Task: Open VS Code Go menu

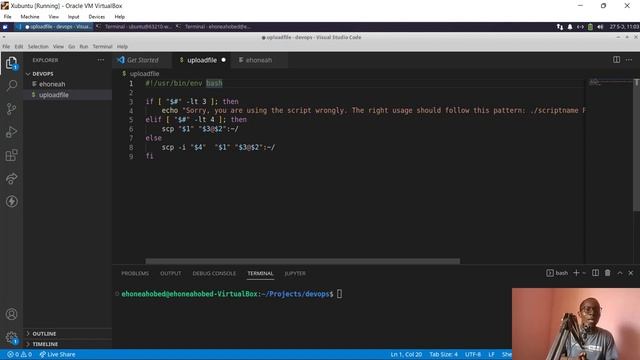Action: pos(71,47)
